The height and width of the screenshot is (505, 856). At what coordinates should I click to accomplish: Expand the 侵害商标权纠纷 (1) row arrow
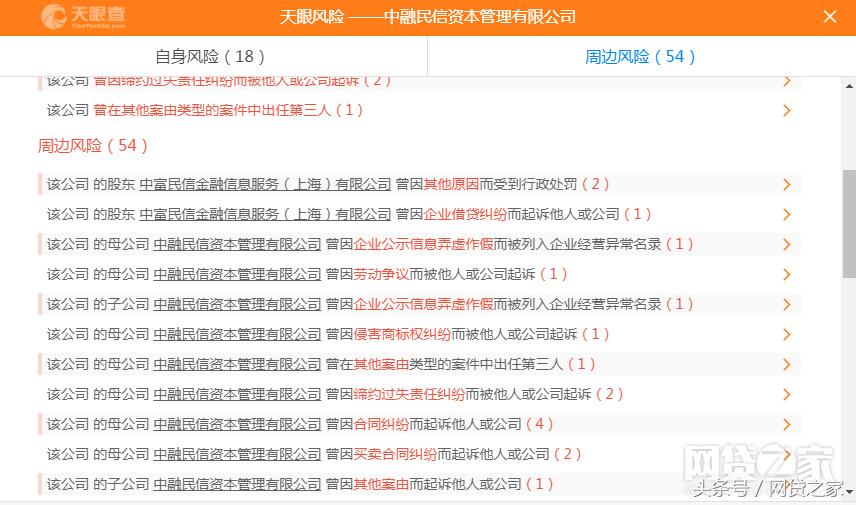[786, 335]
